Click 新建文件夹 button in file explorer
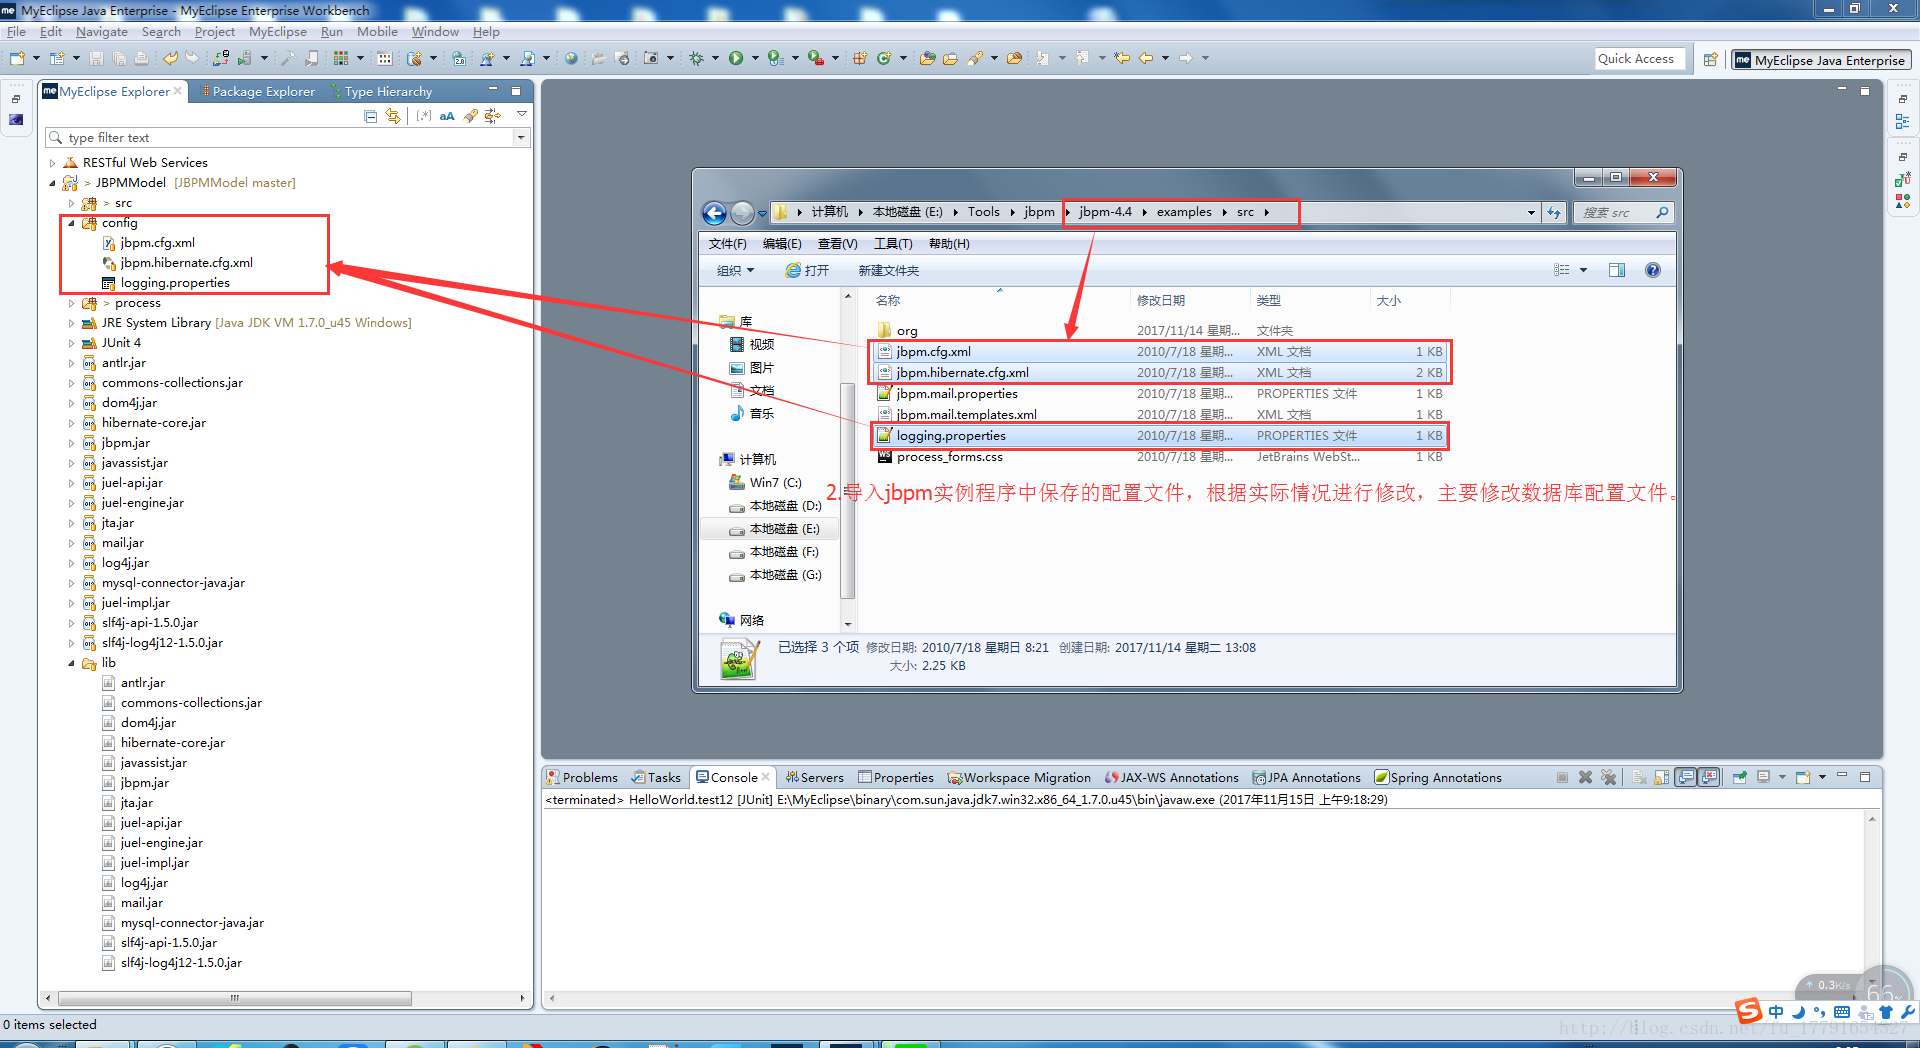1920x1048 pixels. pyautogui.click(x=888, y=271)
